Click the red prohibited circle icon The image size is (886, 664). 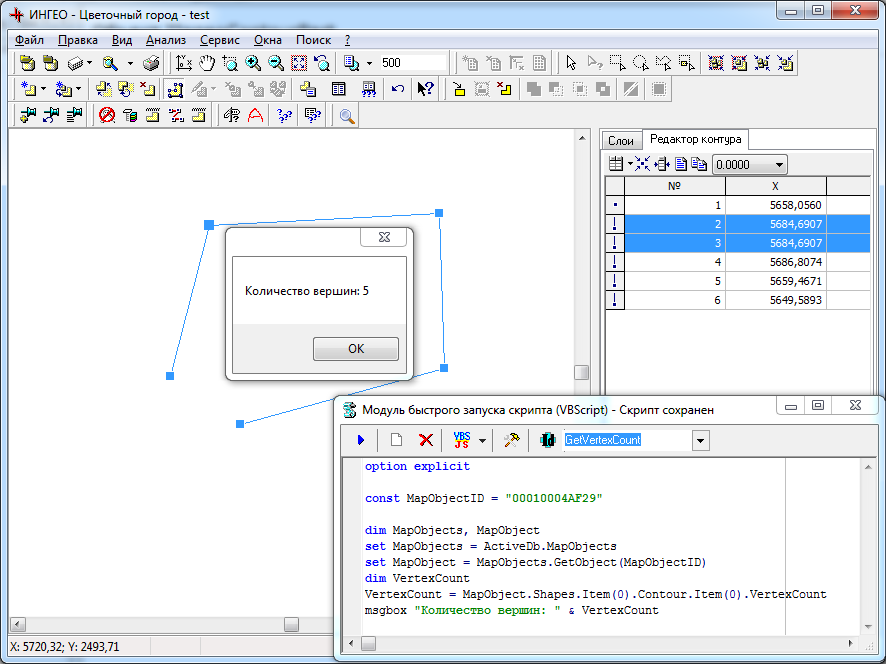107,115
